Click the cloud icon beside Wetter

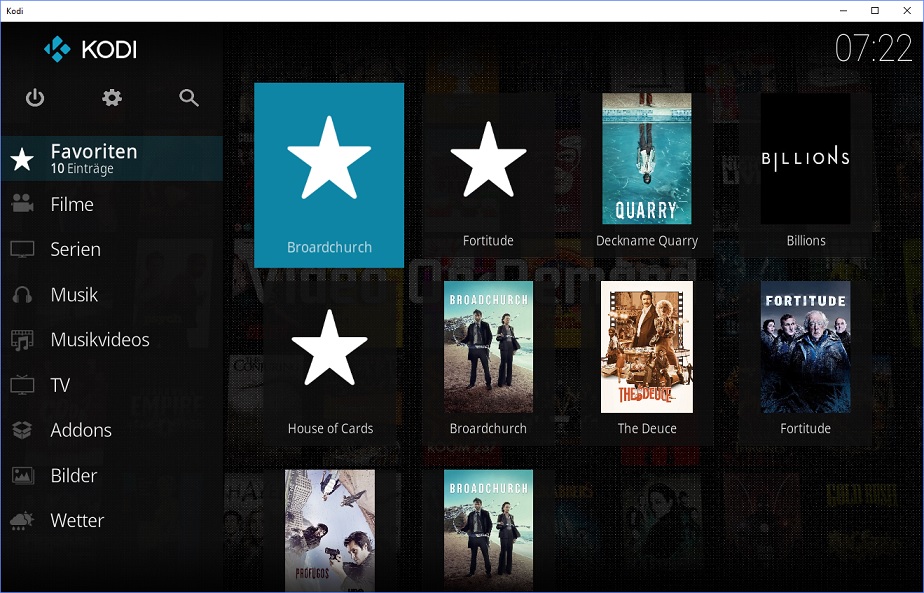(22, 520)
